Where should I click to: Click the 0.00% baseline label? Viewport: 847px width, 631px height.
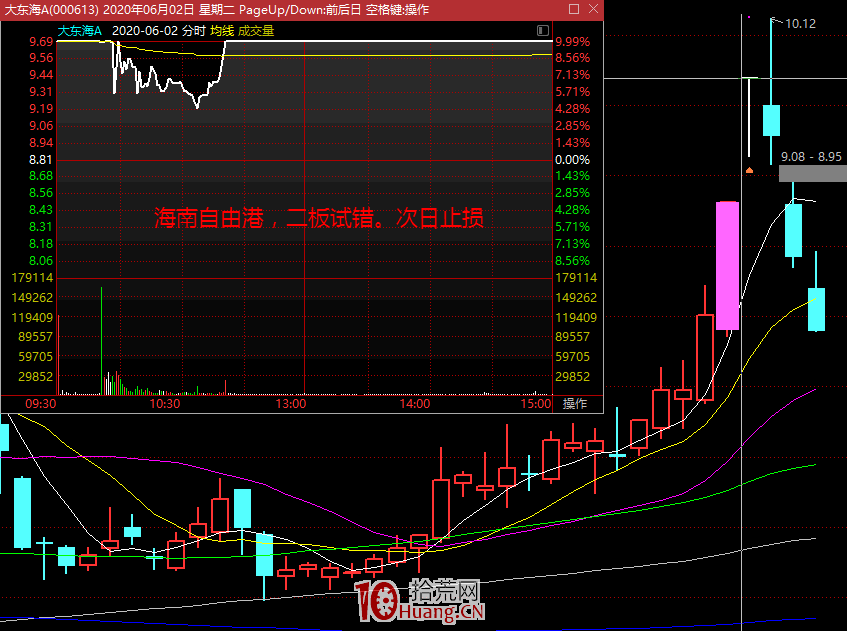tap(573, 160)
